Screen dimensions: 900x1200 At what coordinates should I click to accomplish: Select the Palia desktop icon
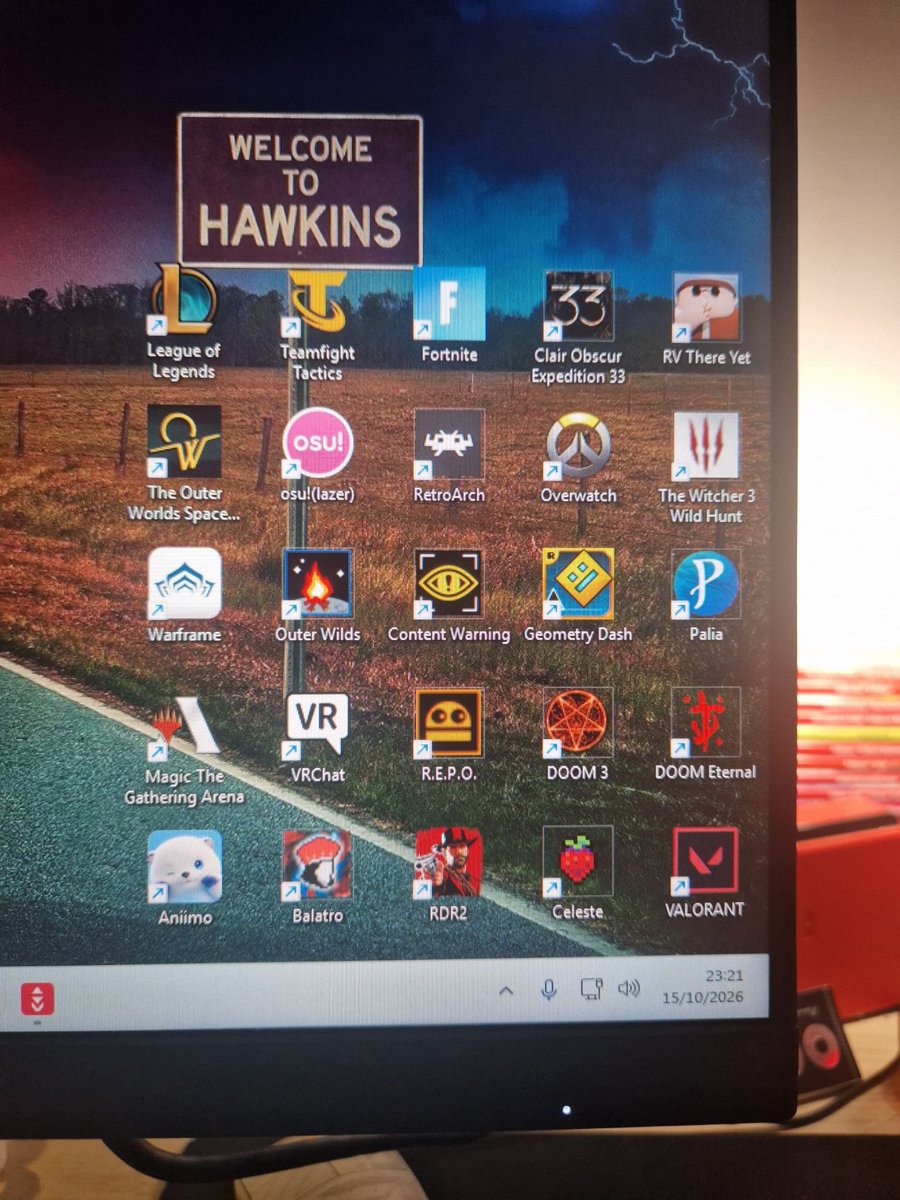[x=706, y=584]
